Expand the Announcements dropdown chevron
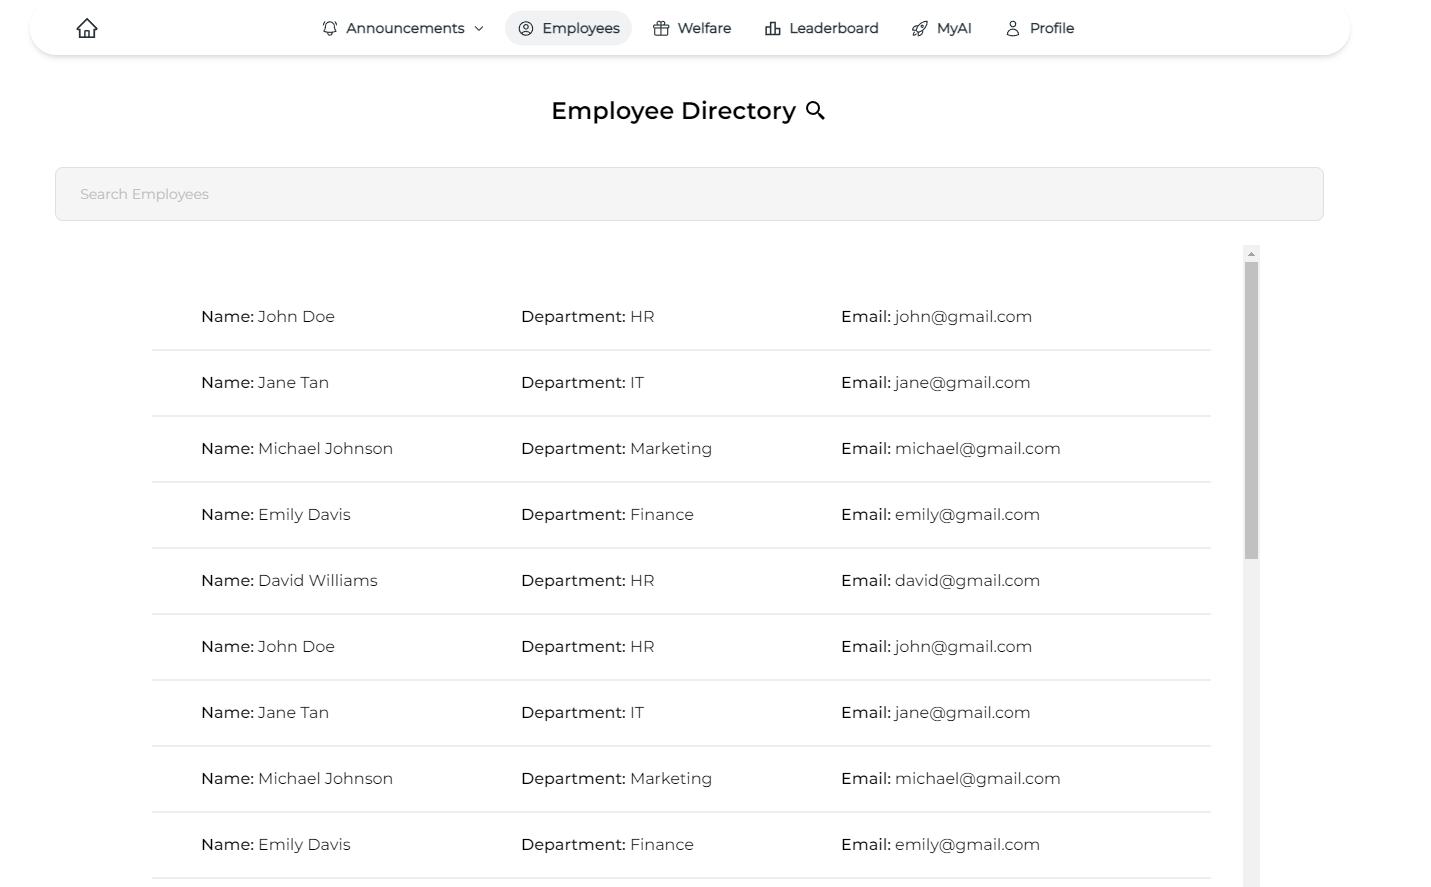The image size is (1431, 887). point(479,29)
